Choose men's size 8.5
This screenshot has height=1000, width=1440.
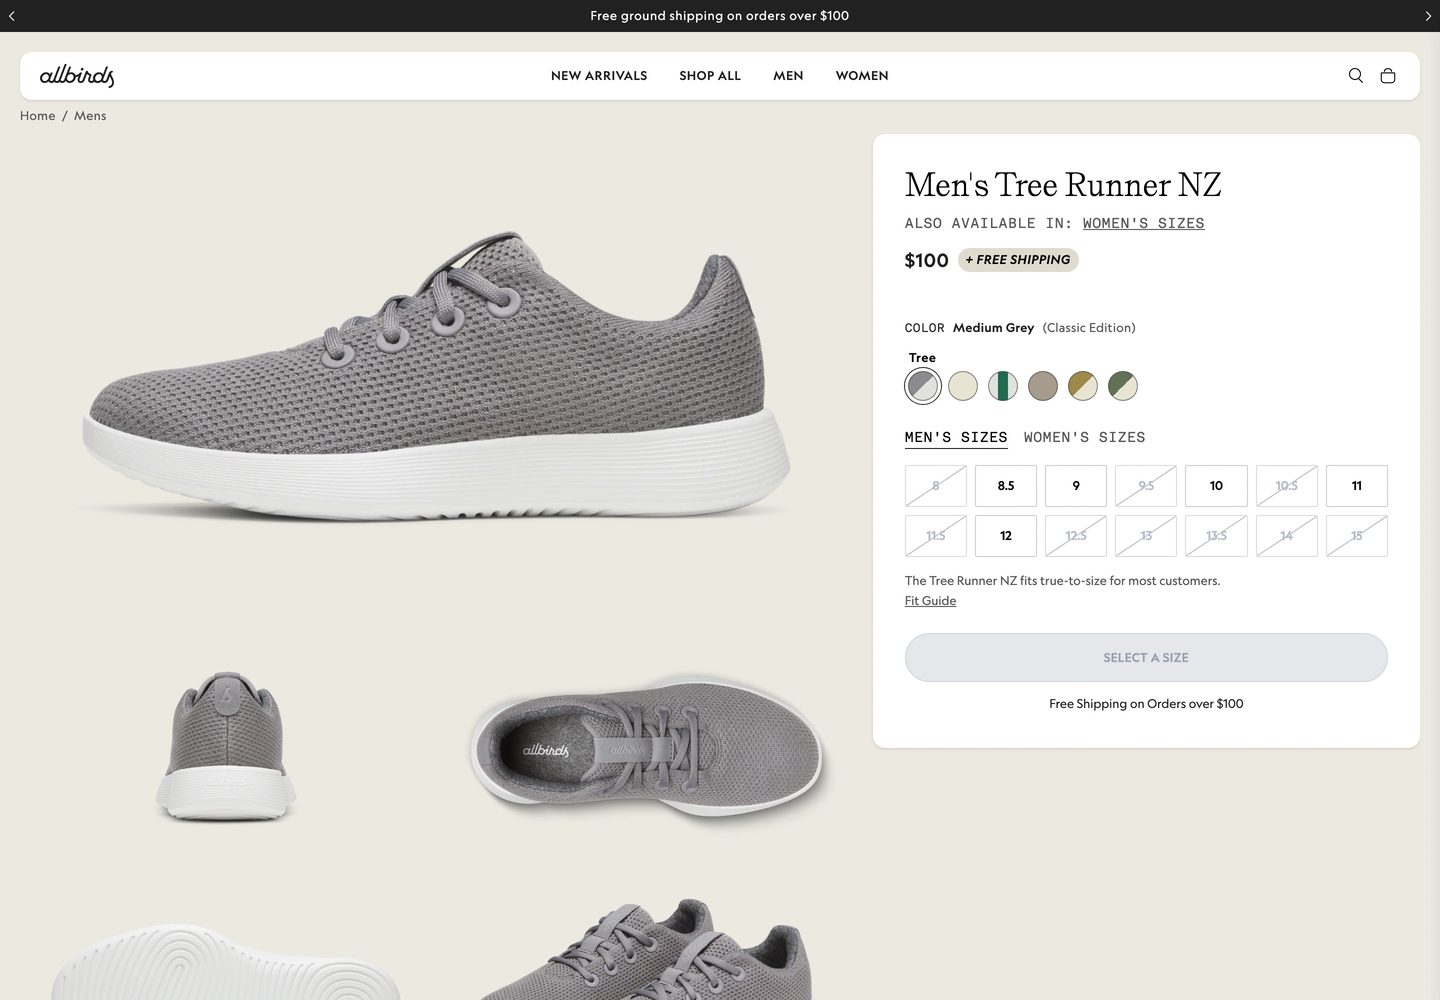click(x=1006, y=486)
